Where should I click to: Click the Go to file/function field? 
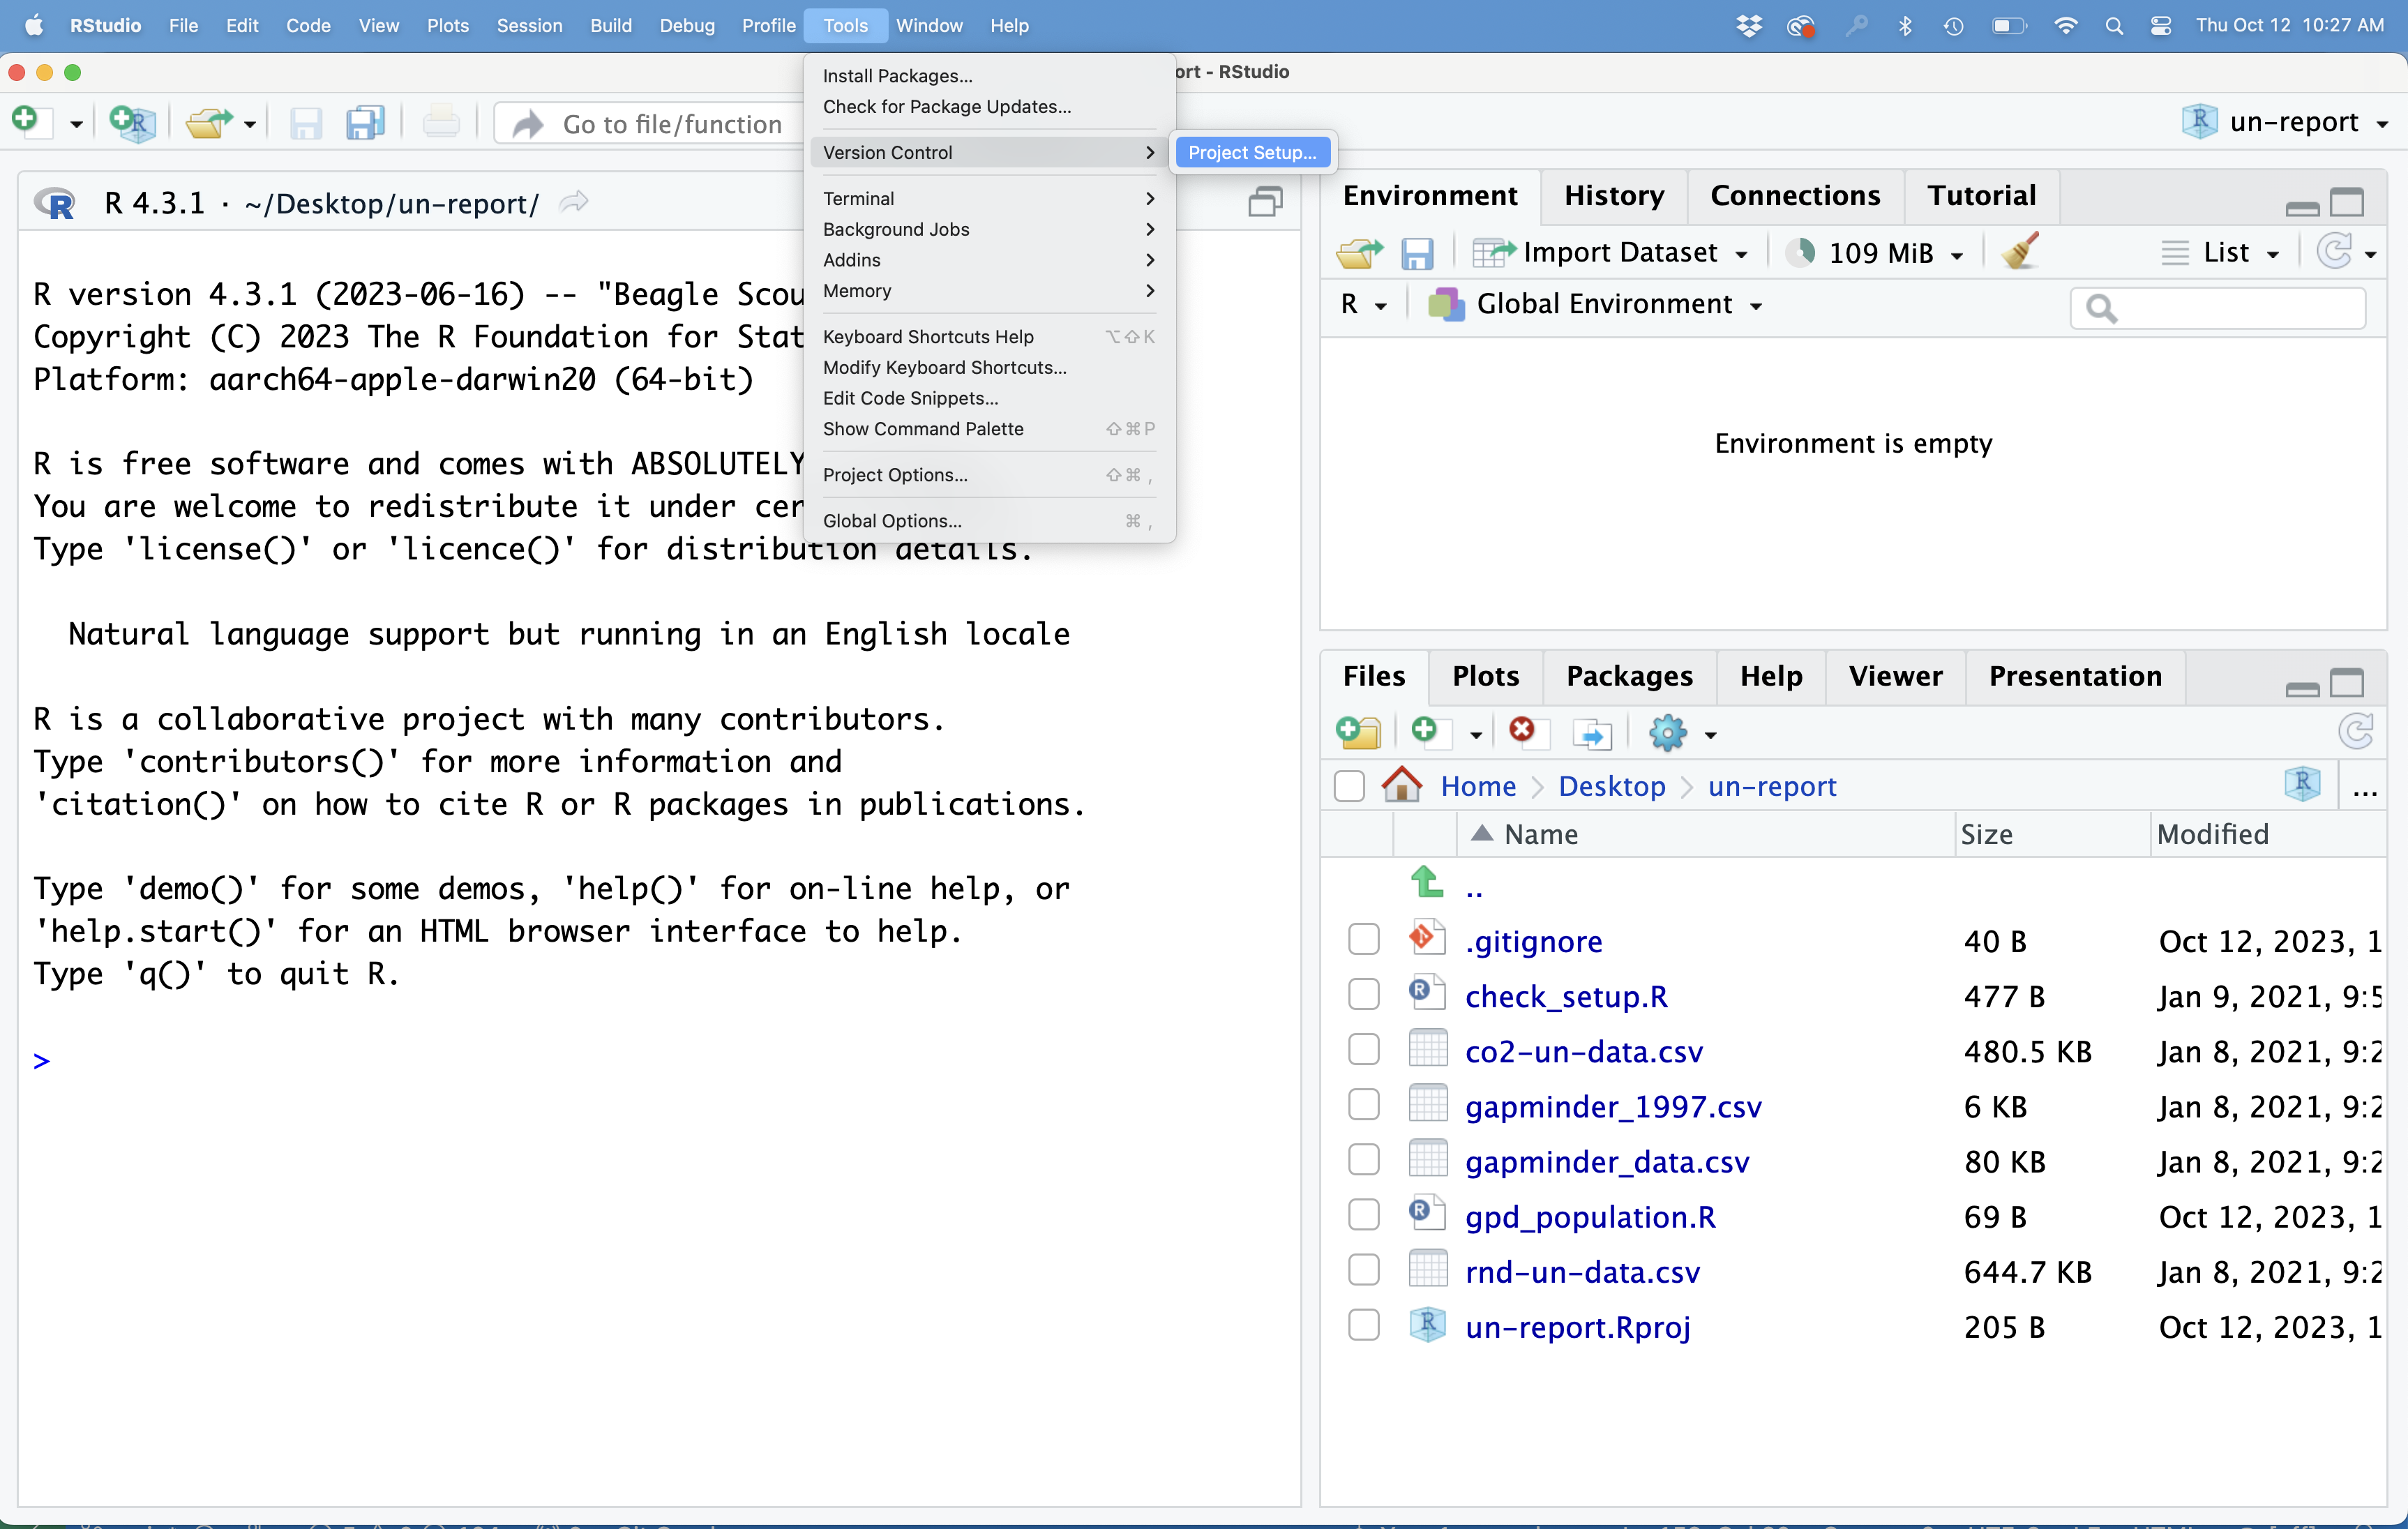point(650,124)
